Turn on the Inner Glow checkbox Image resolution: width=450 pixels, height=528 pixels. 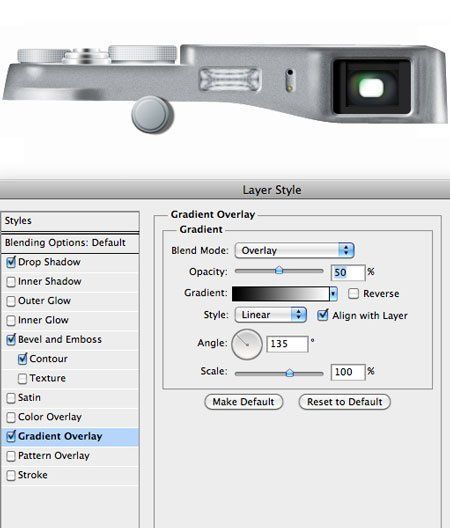point(11,320)
